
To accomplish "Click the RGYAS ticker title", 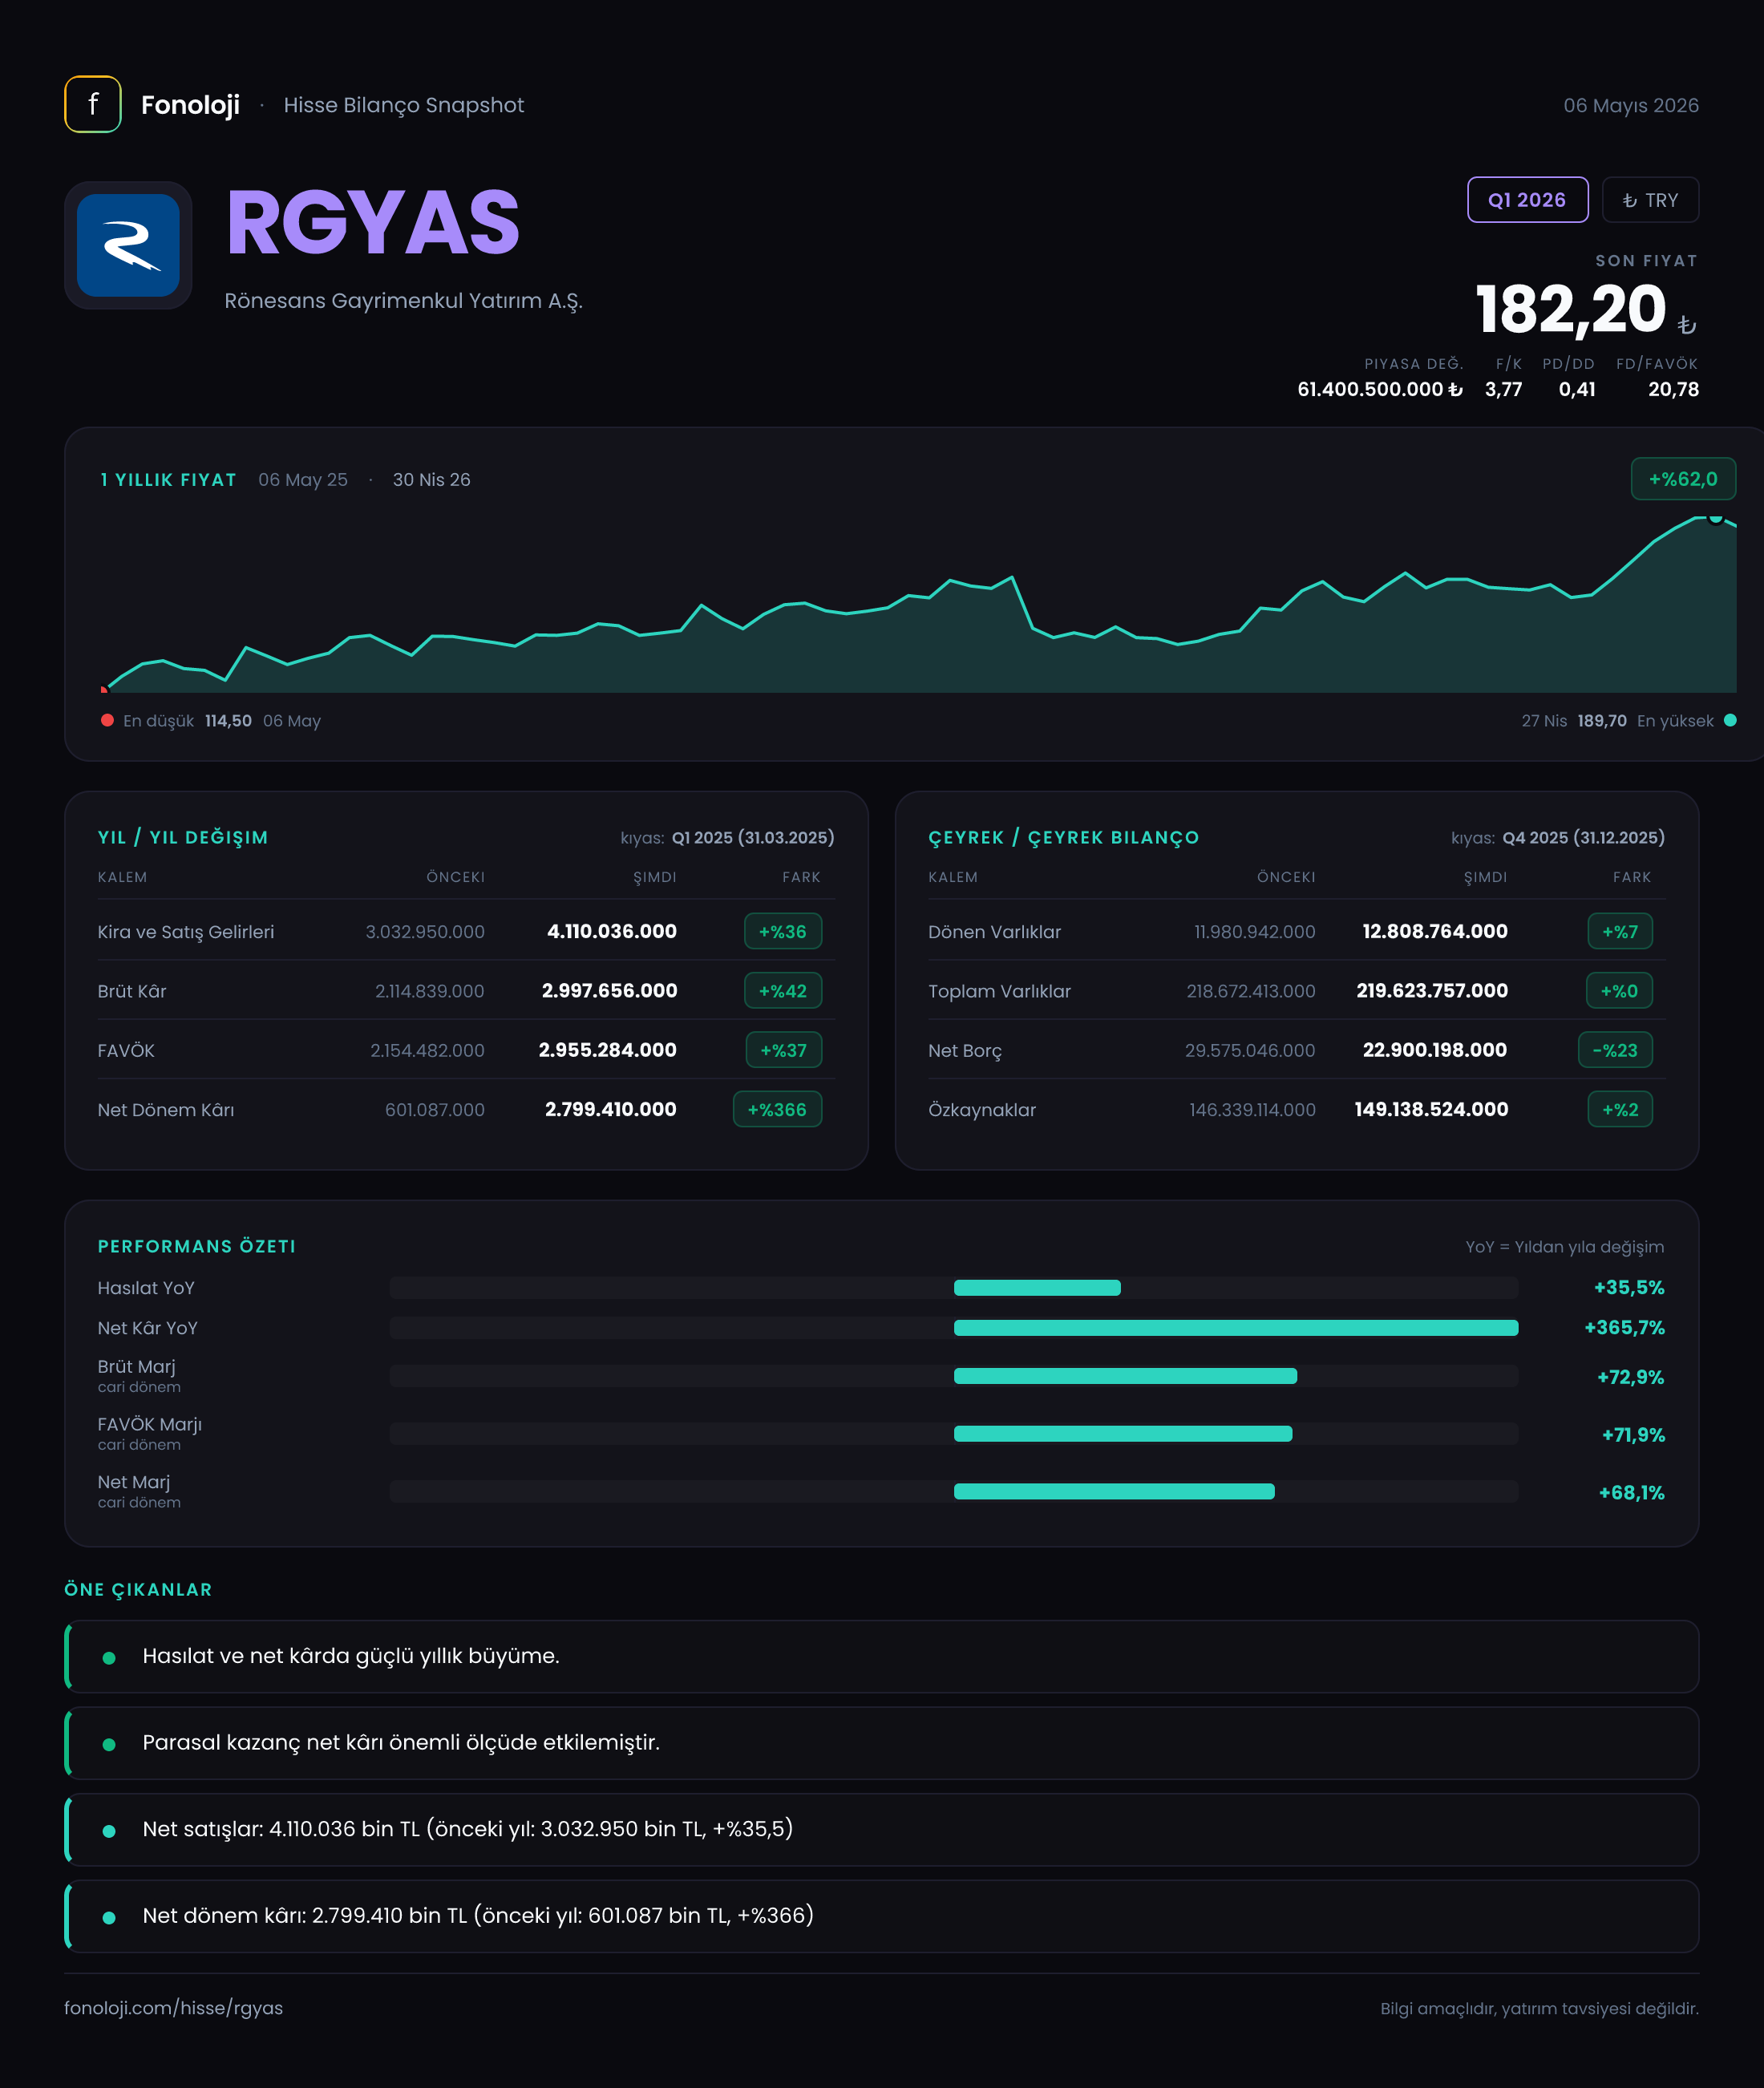I will [x=373, y=223].
